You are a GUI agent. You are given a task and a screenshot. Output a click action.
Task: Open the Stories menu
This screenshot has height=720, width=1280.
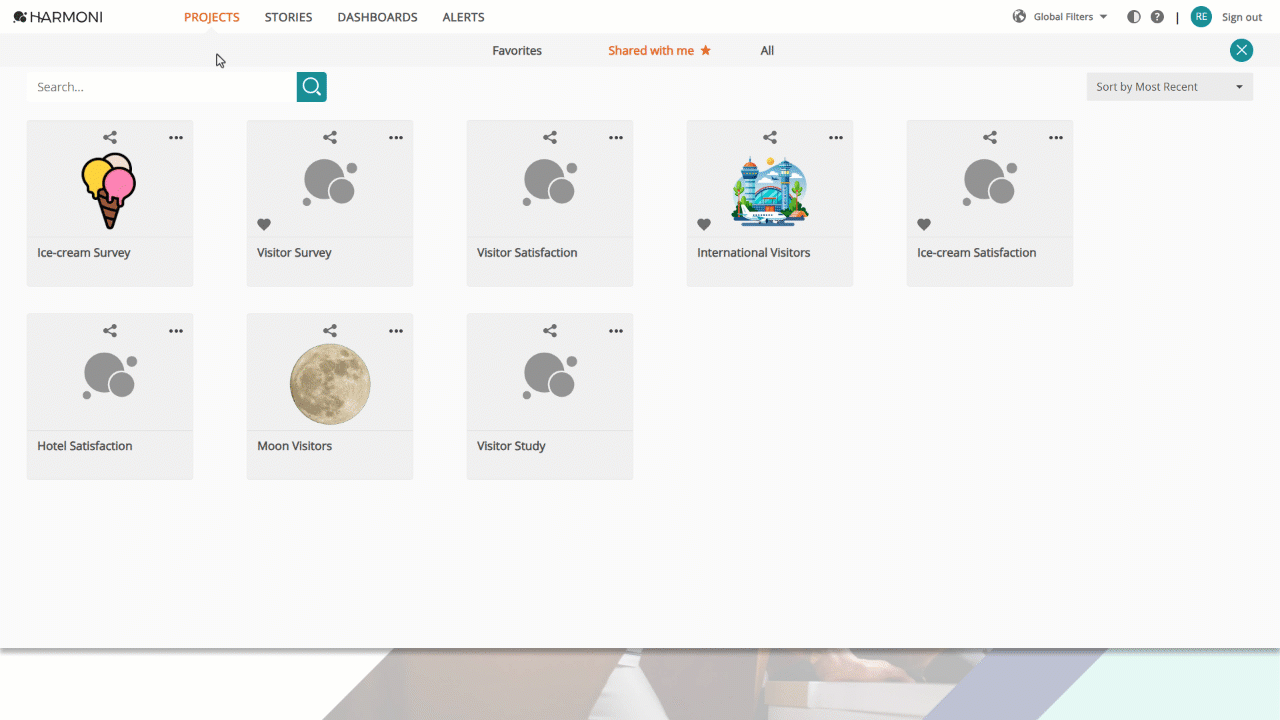pyautogui.click(x=288, y=17)
